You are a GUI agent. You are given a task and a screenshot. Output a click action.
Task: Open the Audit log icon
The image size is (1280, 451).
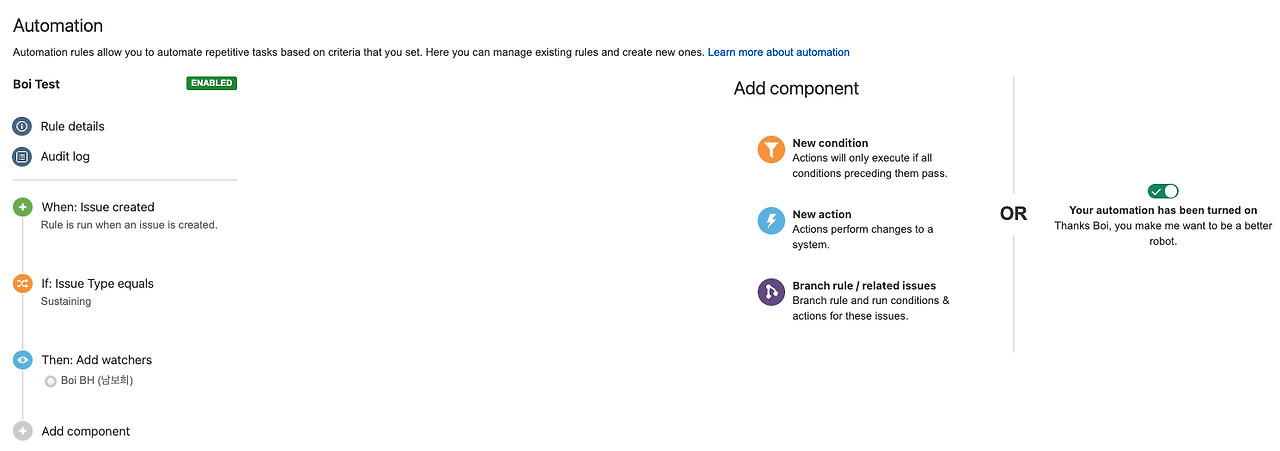coord(22,157)
